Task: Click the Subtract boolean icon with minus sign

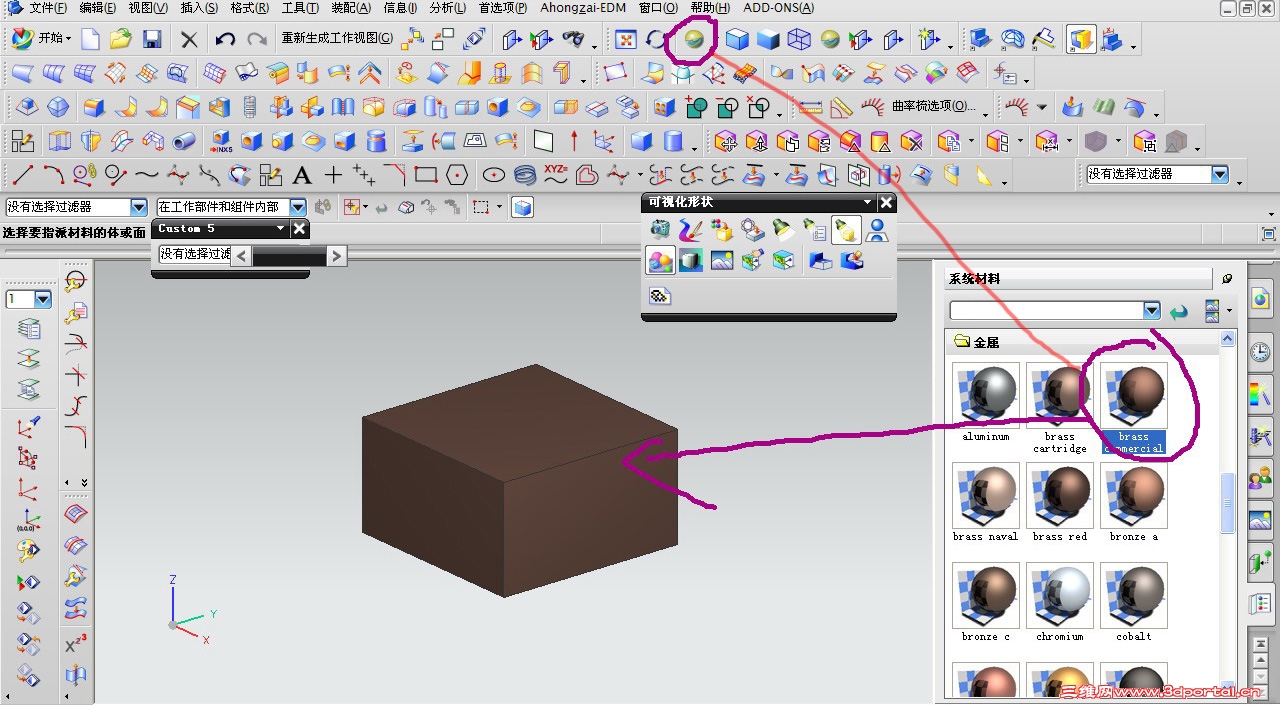Action: tap(728, 107)
